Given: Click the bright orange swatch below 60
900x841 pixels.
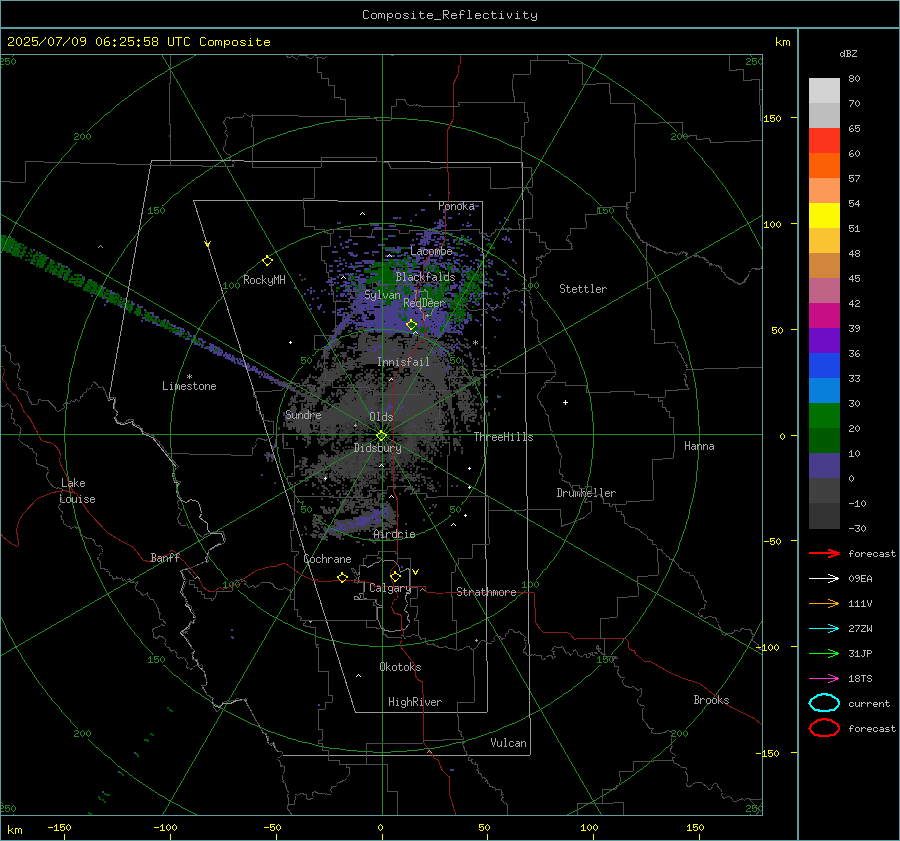Looking at the screenshot, I should click(824, 165).
